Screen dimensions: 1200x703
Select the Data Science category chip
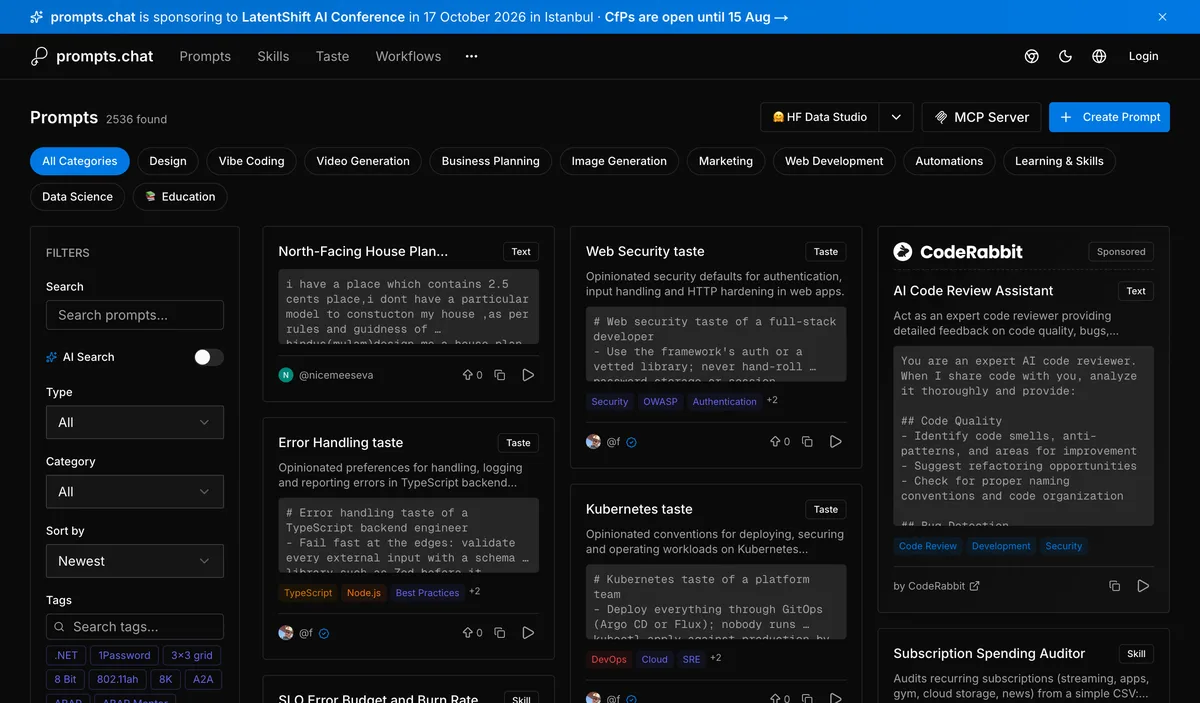pos(77,197)
